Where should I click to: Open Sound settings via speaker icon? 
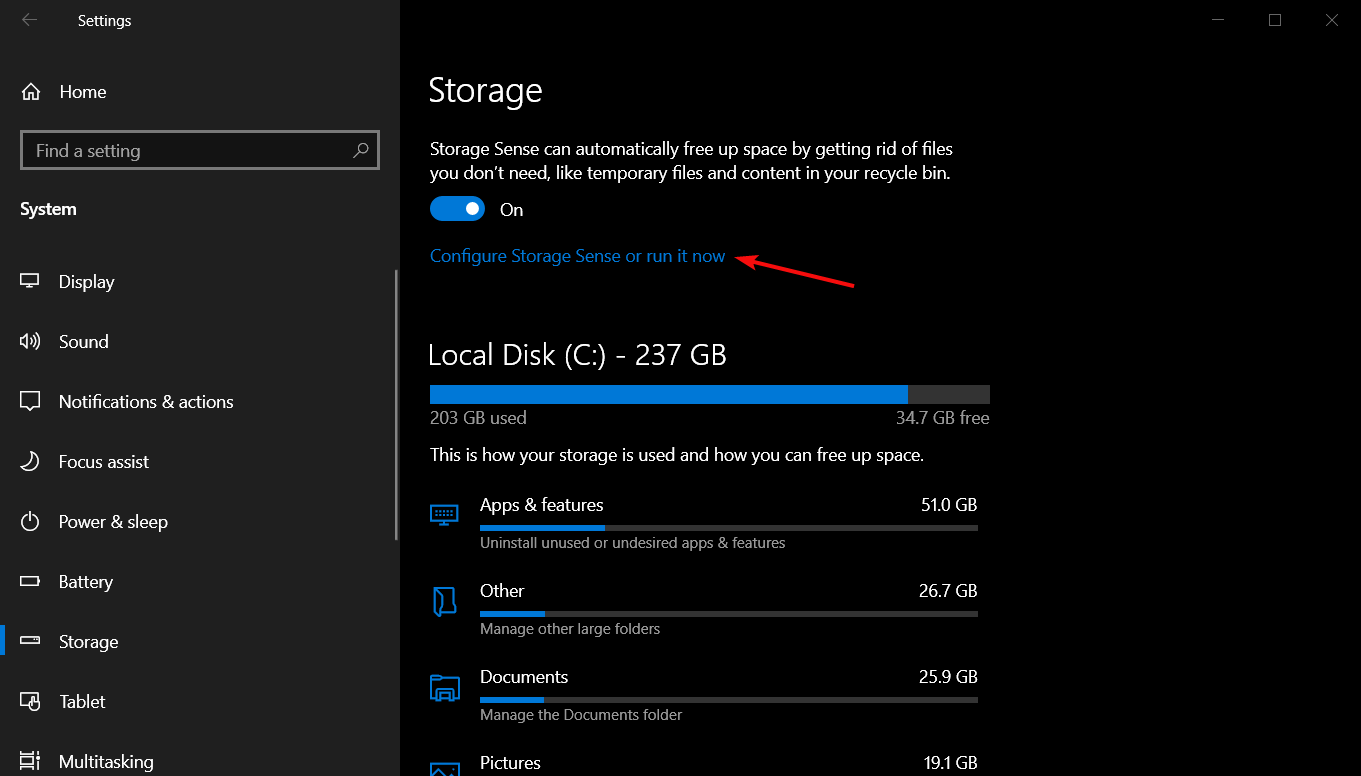coord(31,341)
